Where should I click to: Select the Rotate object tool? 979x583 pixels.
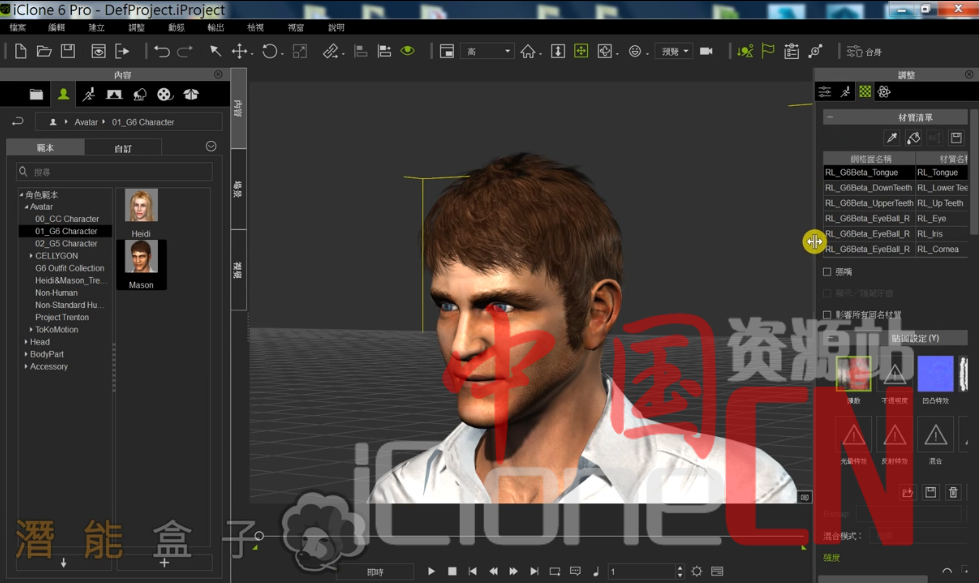270,51
